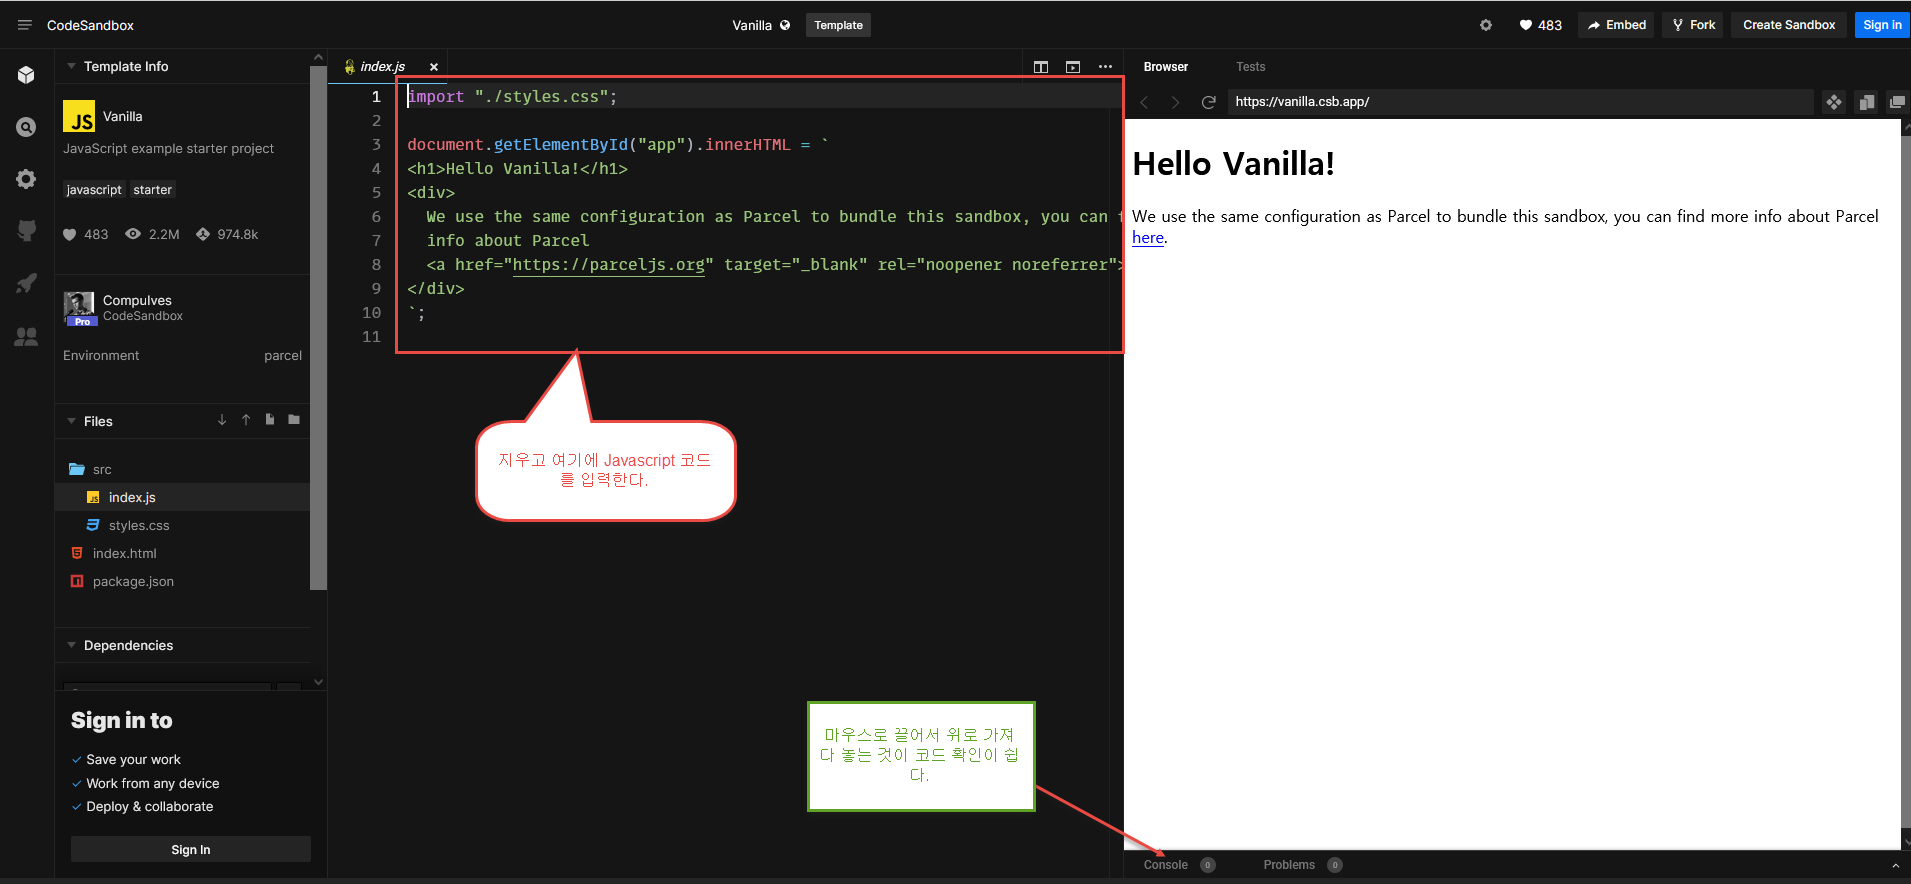Click the globe icon next to Vanilla title

click(x=785, y=25)
